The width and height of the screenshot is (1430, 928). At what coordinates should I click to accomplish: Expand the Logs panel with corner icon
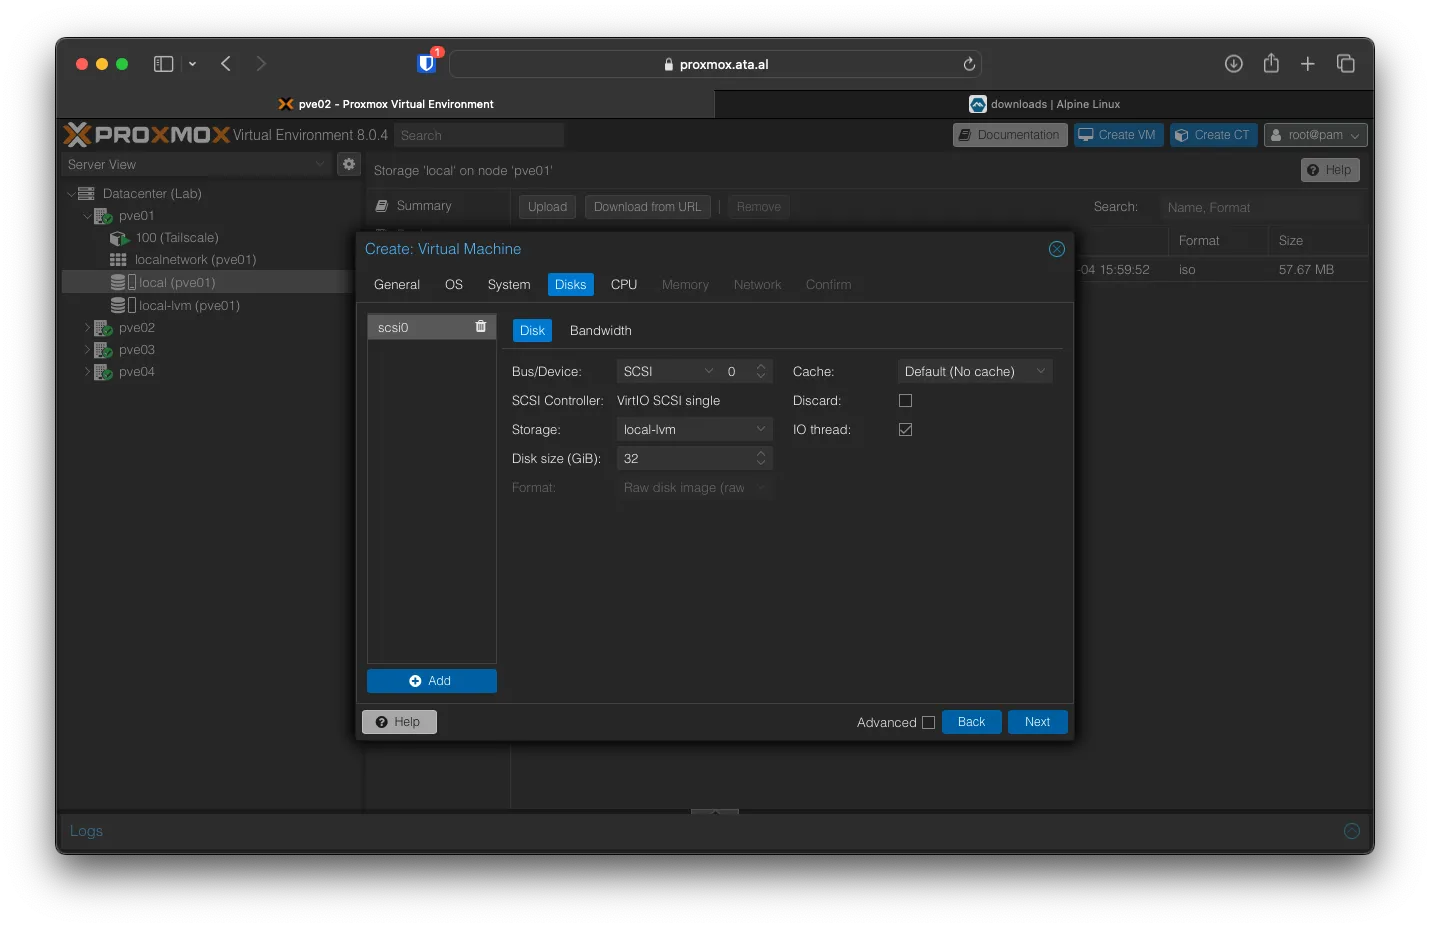point(1352,831)
